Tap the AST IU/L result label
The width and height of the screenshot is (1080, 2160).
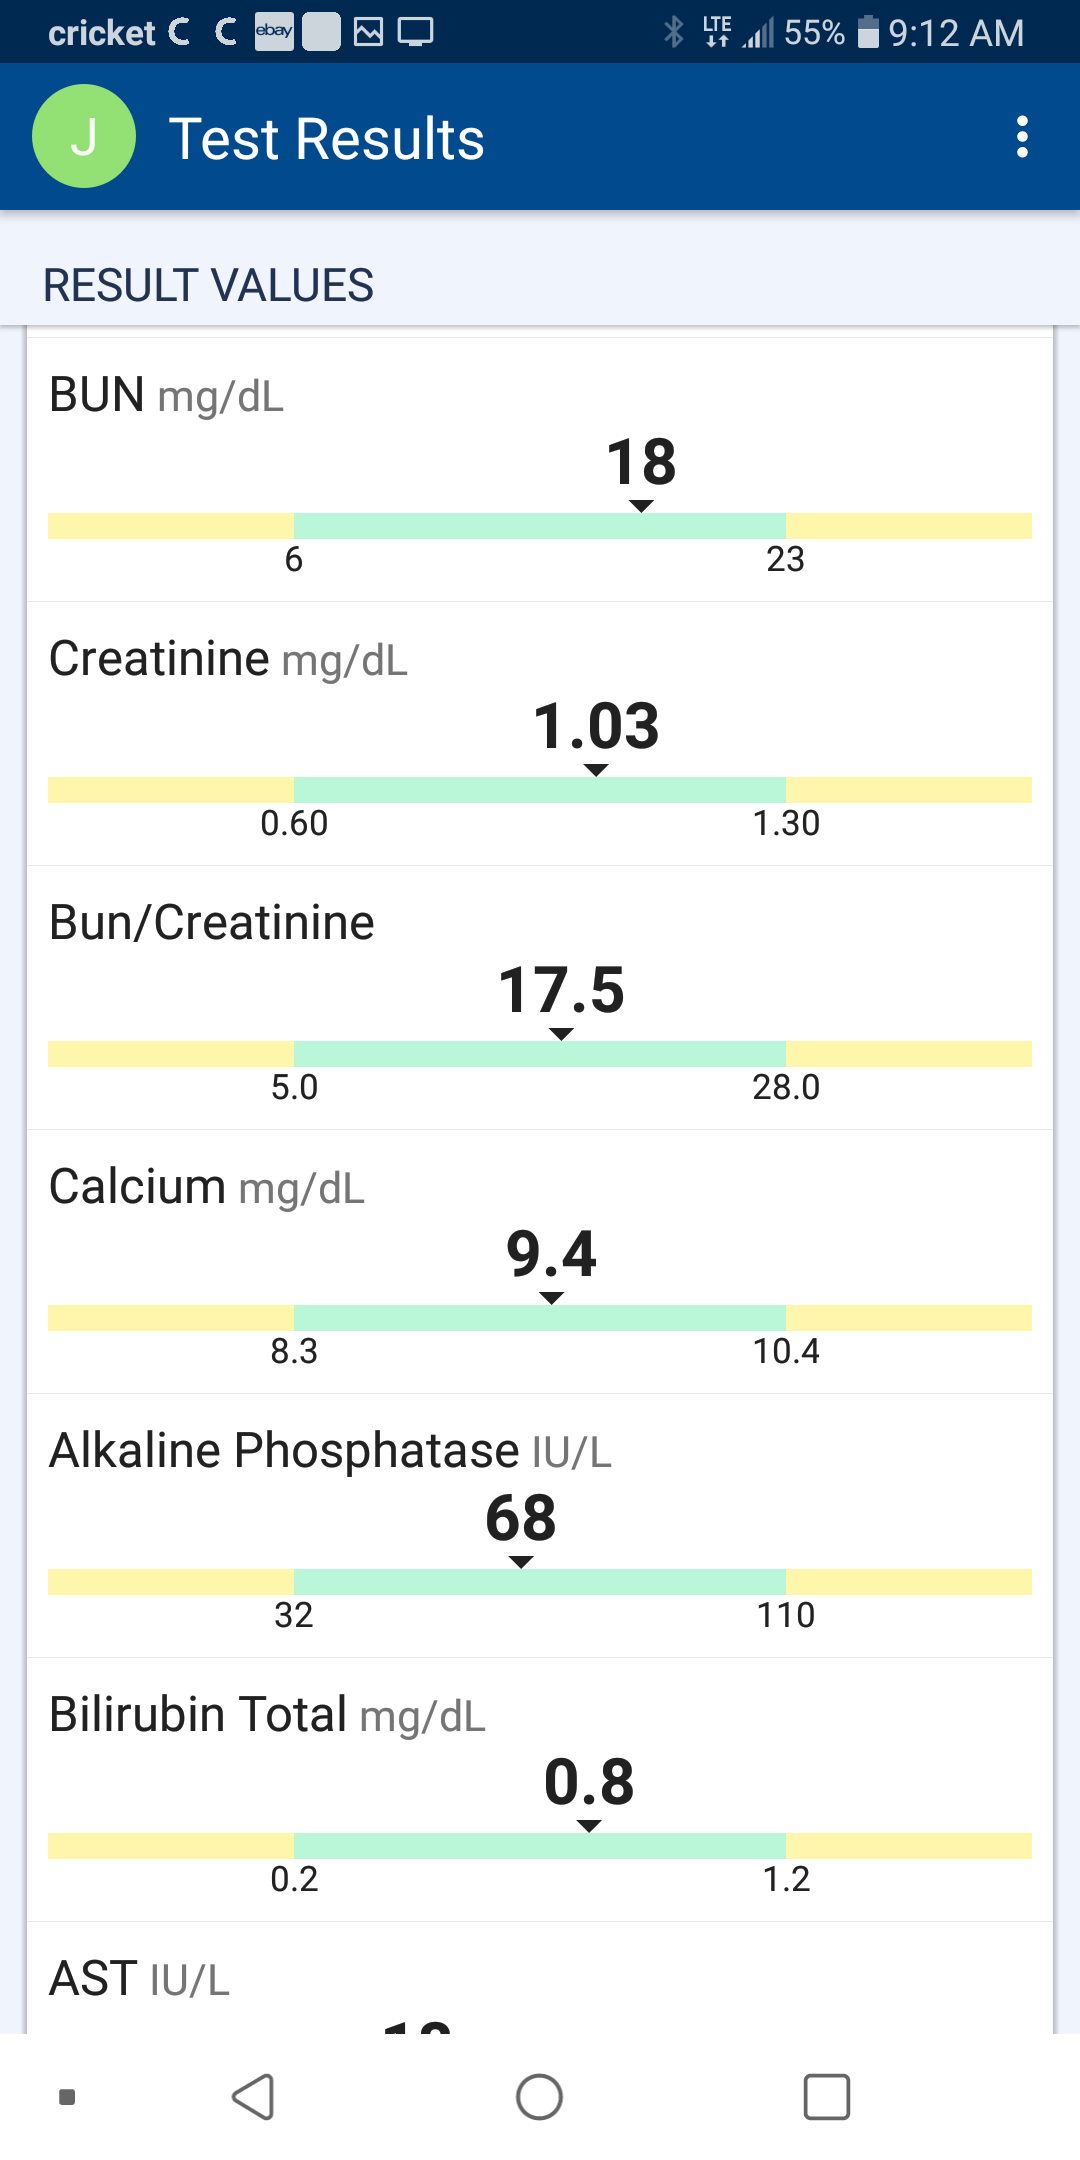pyautogui.click(x=139, y=1979)
